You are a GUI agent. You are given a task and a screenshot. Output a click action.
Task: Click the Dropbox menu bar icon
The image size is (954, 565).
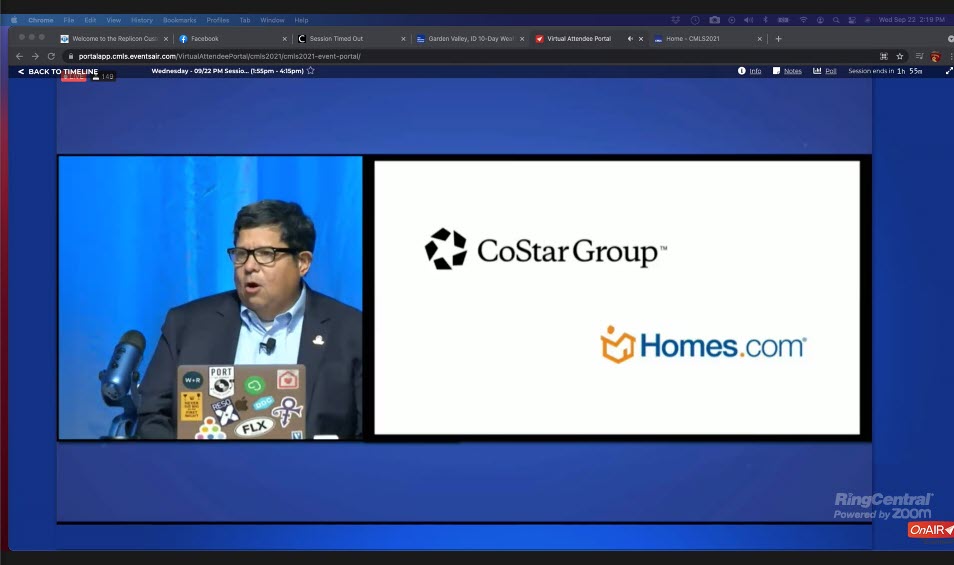click(675, 20)
